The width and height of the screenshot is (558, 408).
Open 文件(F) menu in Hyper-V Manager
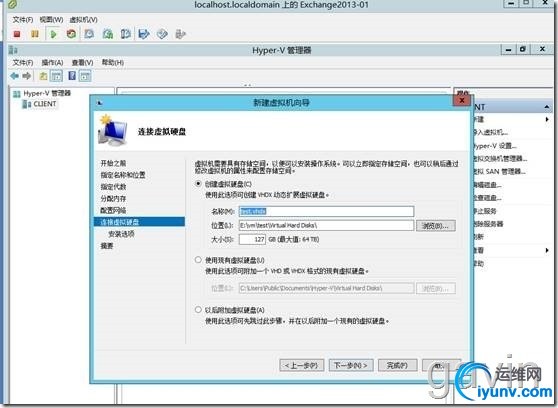pos(23,63)
